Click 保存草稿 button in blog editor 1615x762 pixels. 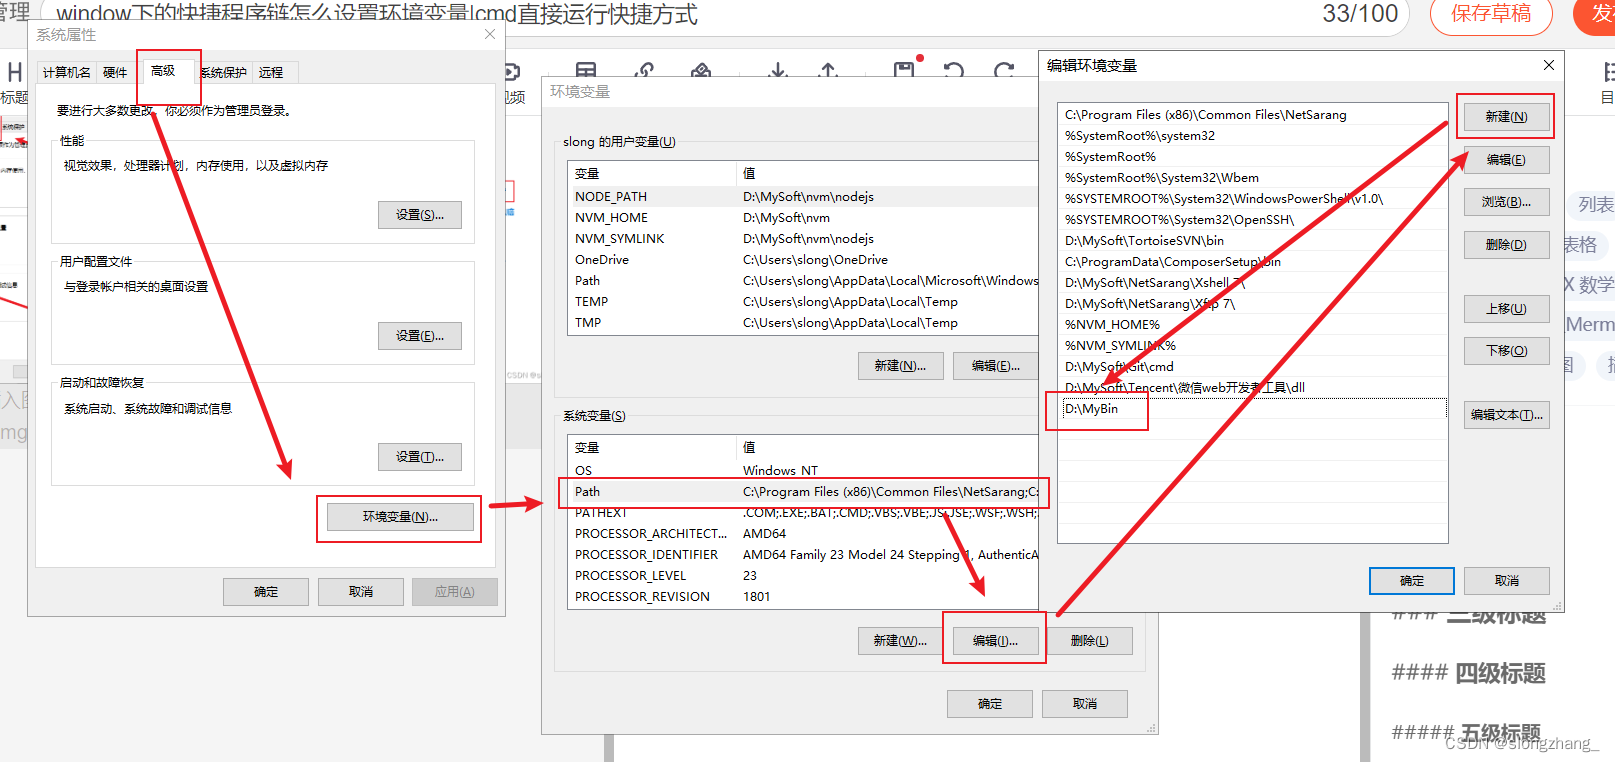pyautogui.click(x=1491, y=14)
